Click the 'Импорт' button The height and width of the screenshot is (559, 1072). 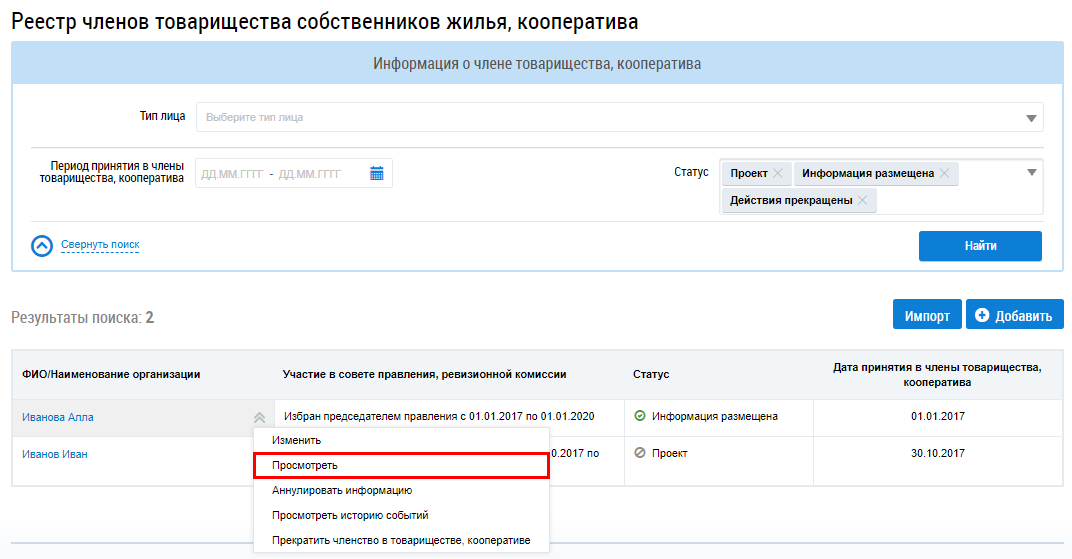(x=927, y=314)
